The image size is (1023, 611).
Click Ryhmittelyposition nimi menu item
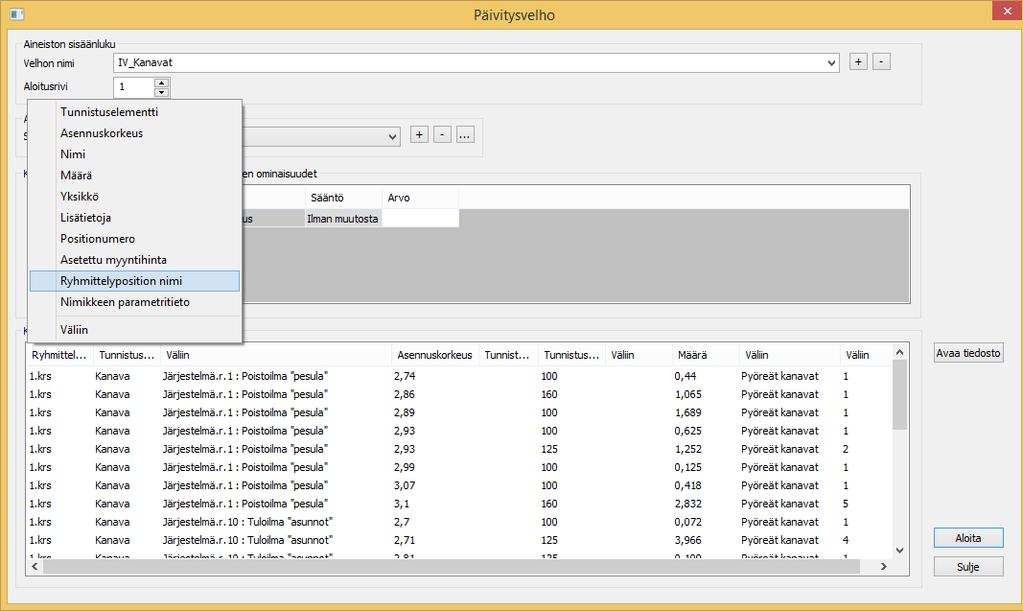(x=134, y=281)
